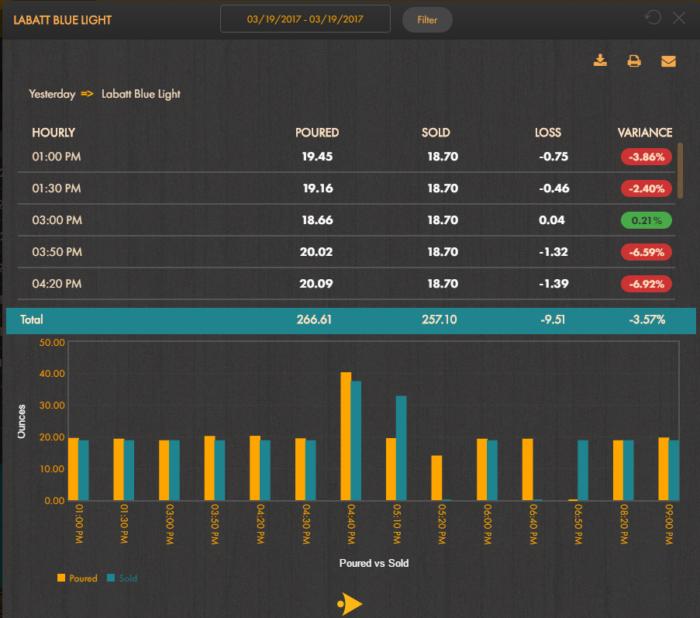
Task: Sort by LOSS column header
Action: [x=548, y=133]
